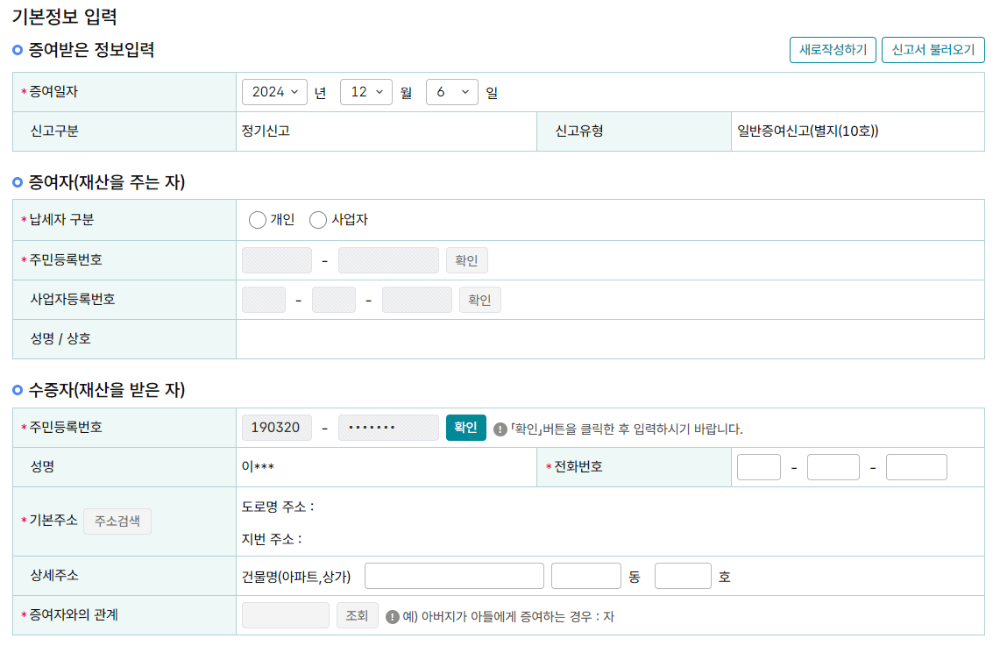This screenshot has width=1000, height=651.
Task: Click the 조회 button for 증여자와의 관계
Action: click(357, 615)
